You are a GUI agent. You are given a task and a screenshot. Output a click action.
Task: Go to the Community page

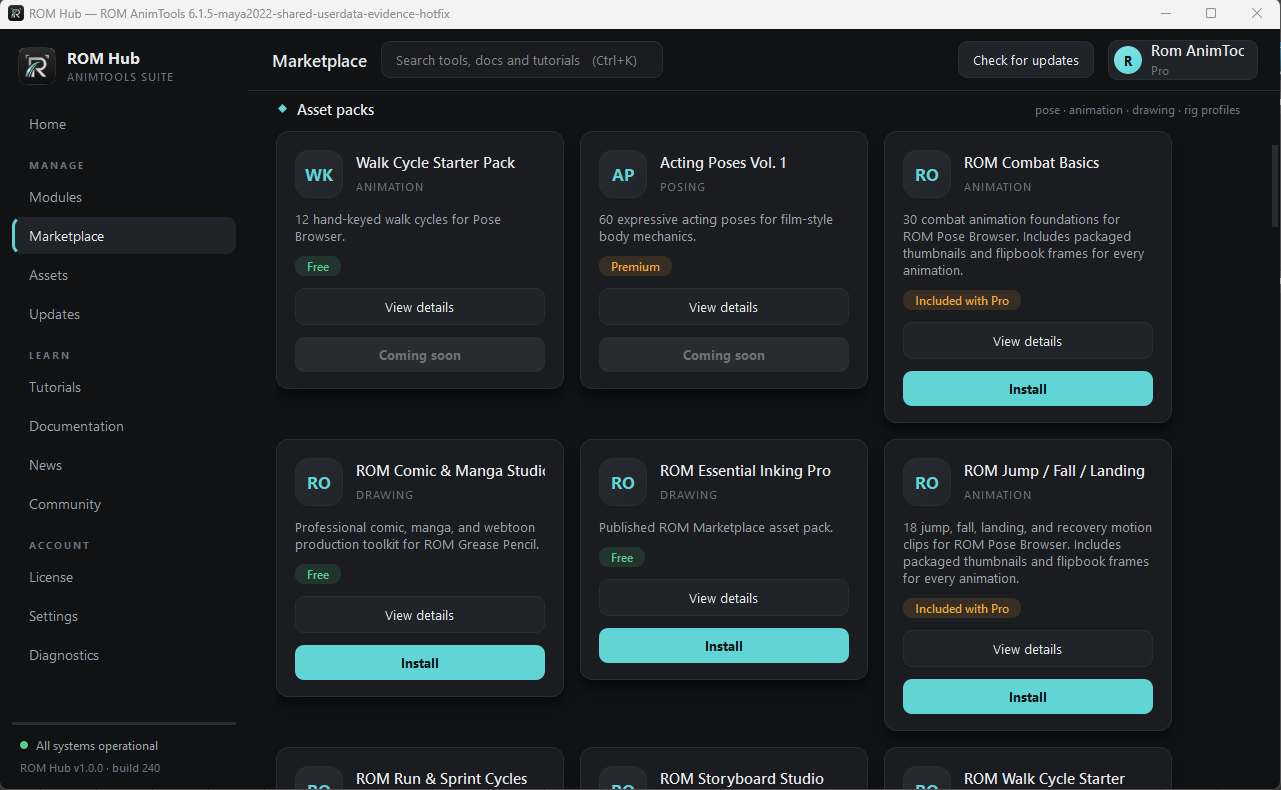[124, 504]
